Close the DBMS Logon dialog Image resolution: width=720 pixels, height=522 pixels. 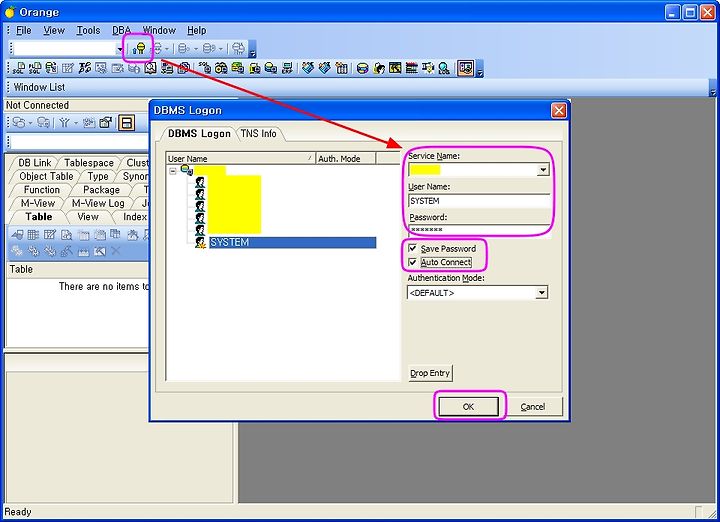pyautogui.click(x=558, y=111)
